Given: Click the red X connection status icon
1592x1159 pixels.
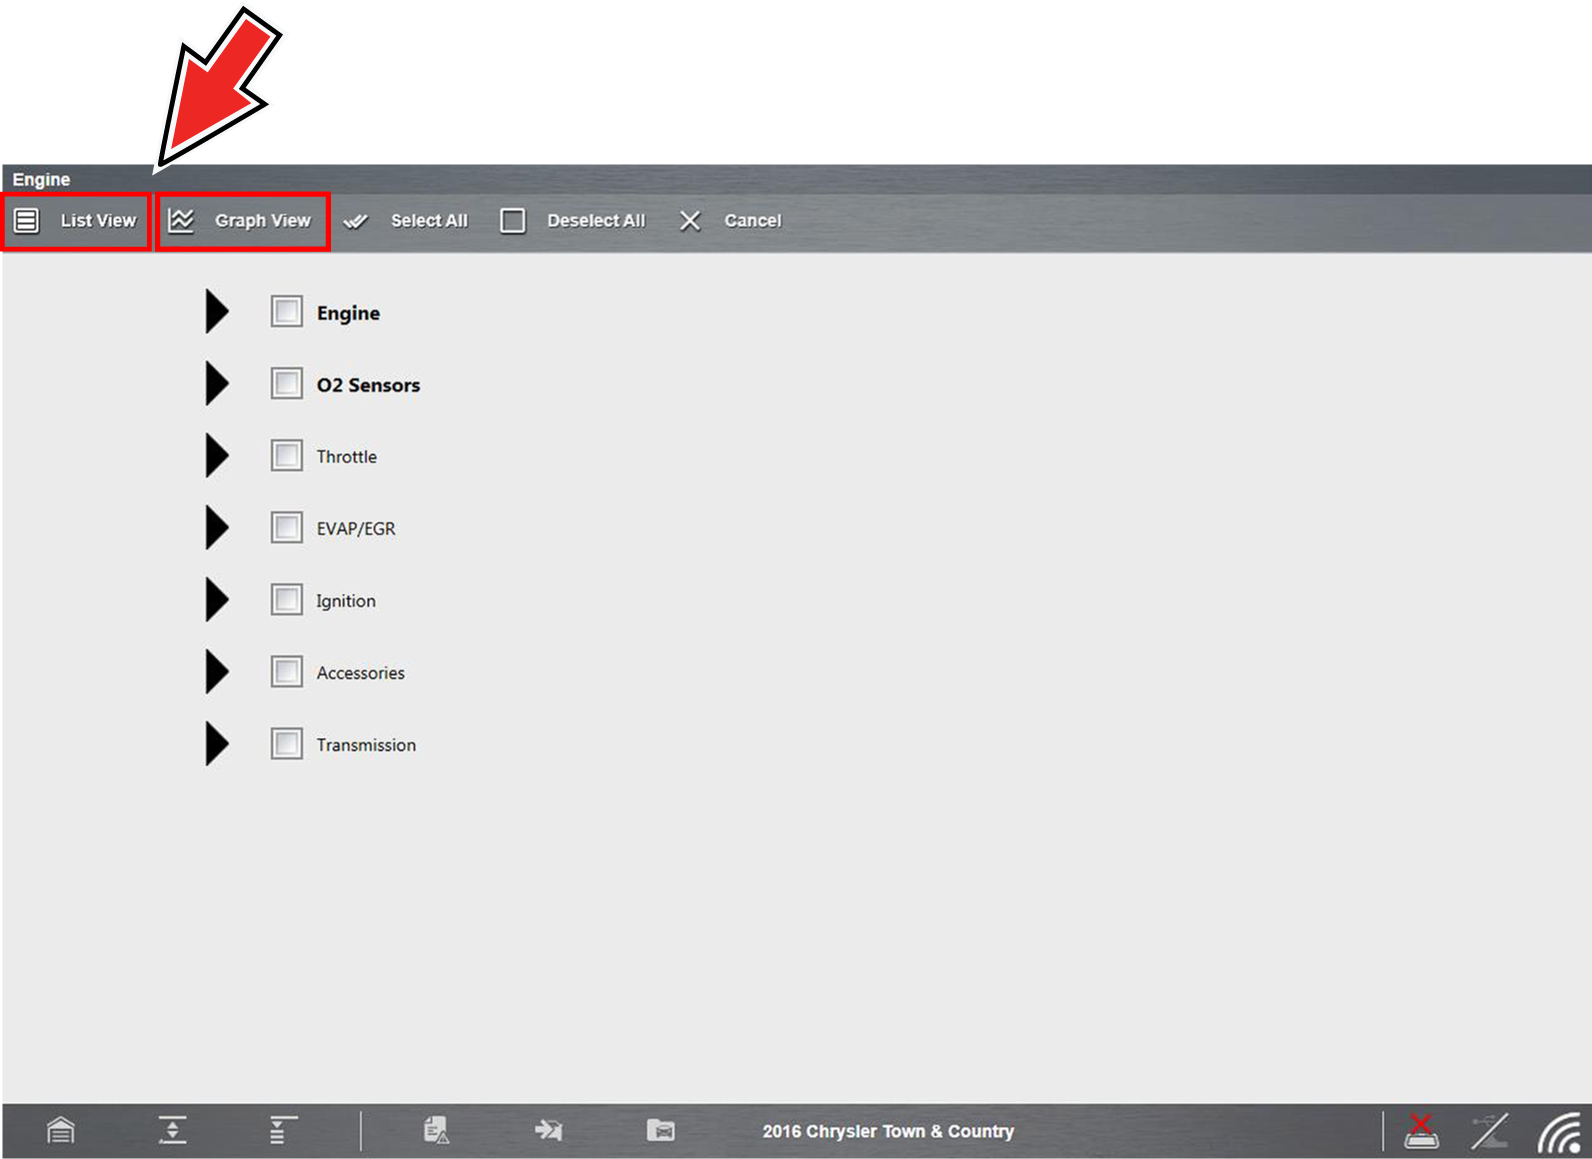Looking at the screenshot, I should pos(1421,1131).
